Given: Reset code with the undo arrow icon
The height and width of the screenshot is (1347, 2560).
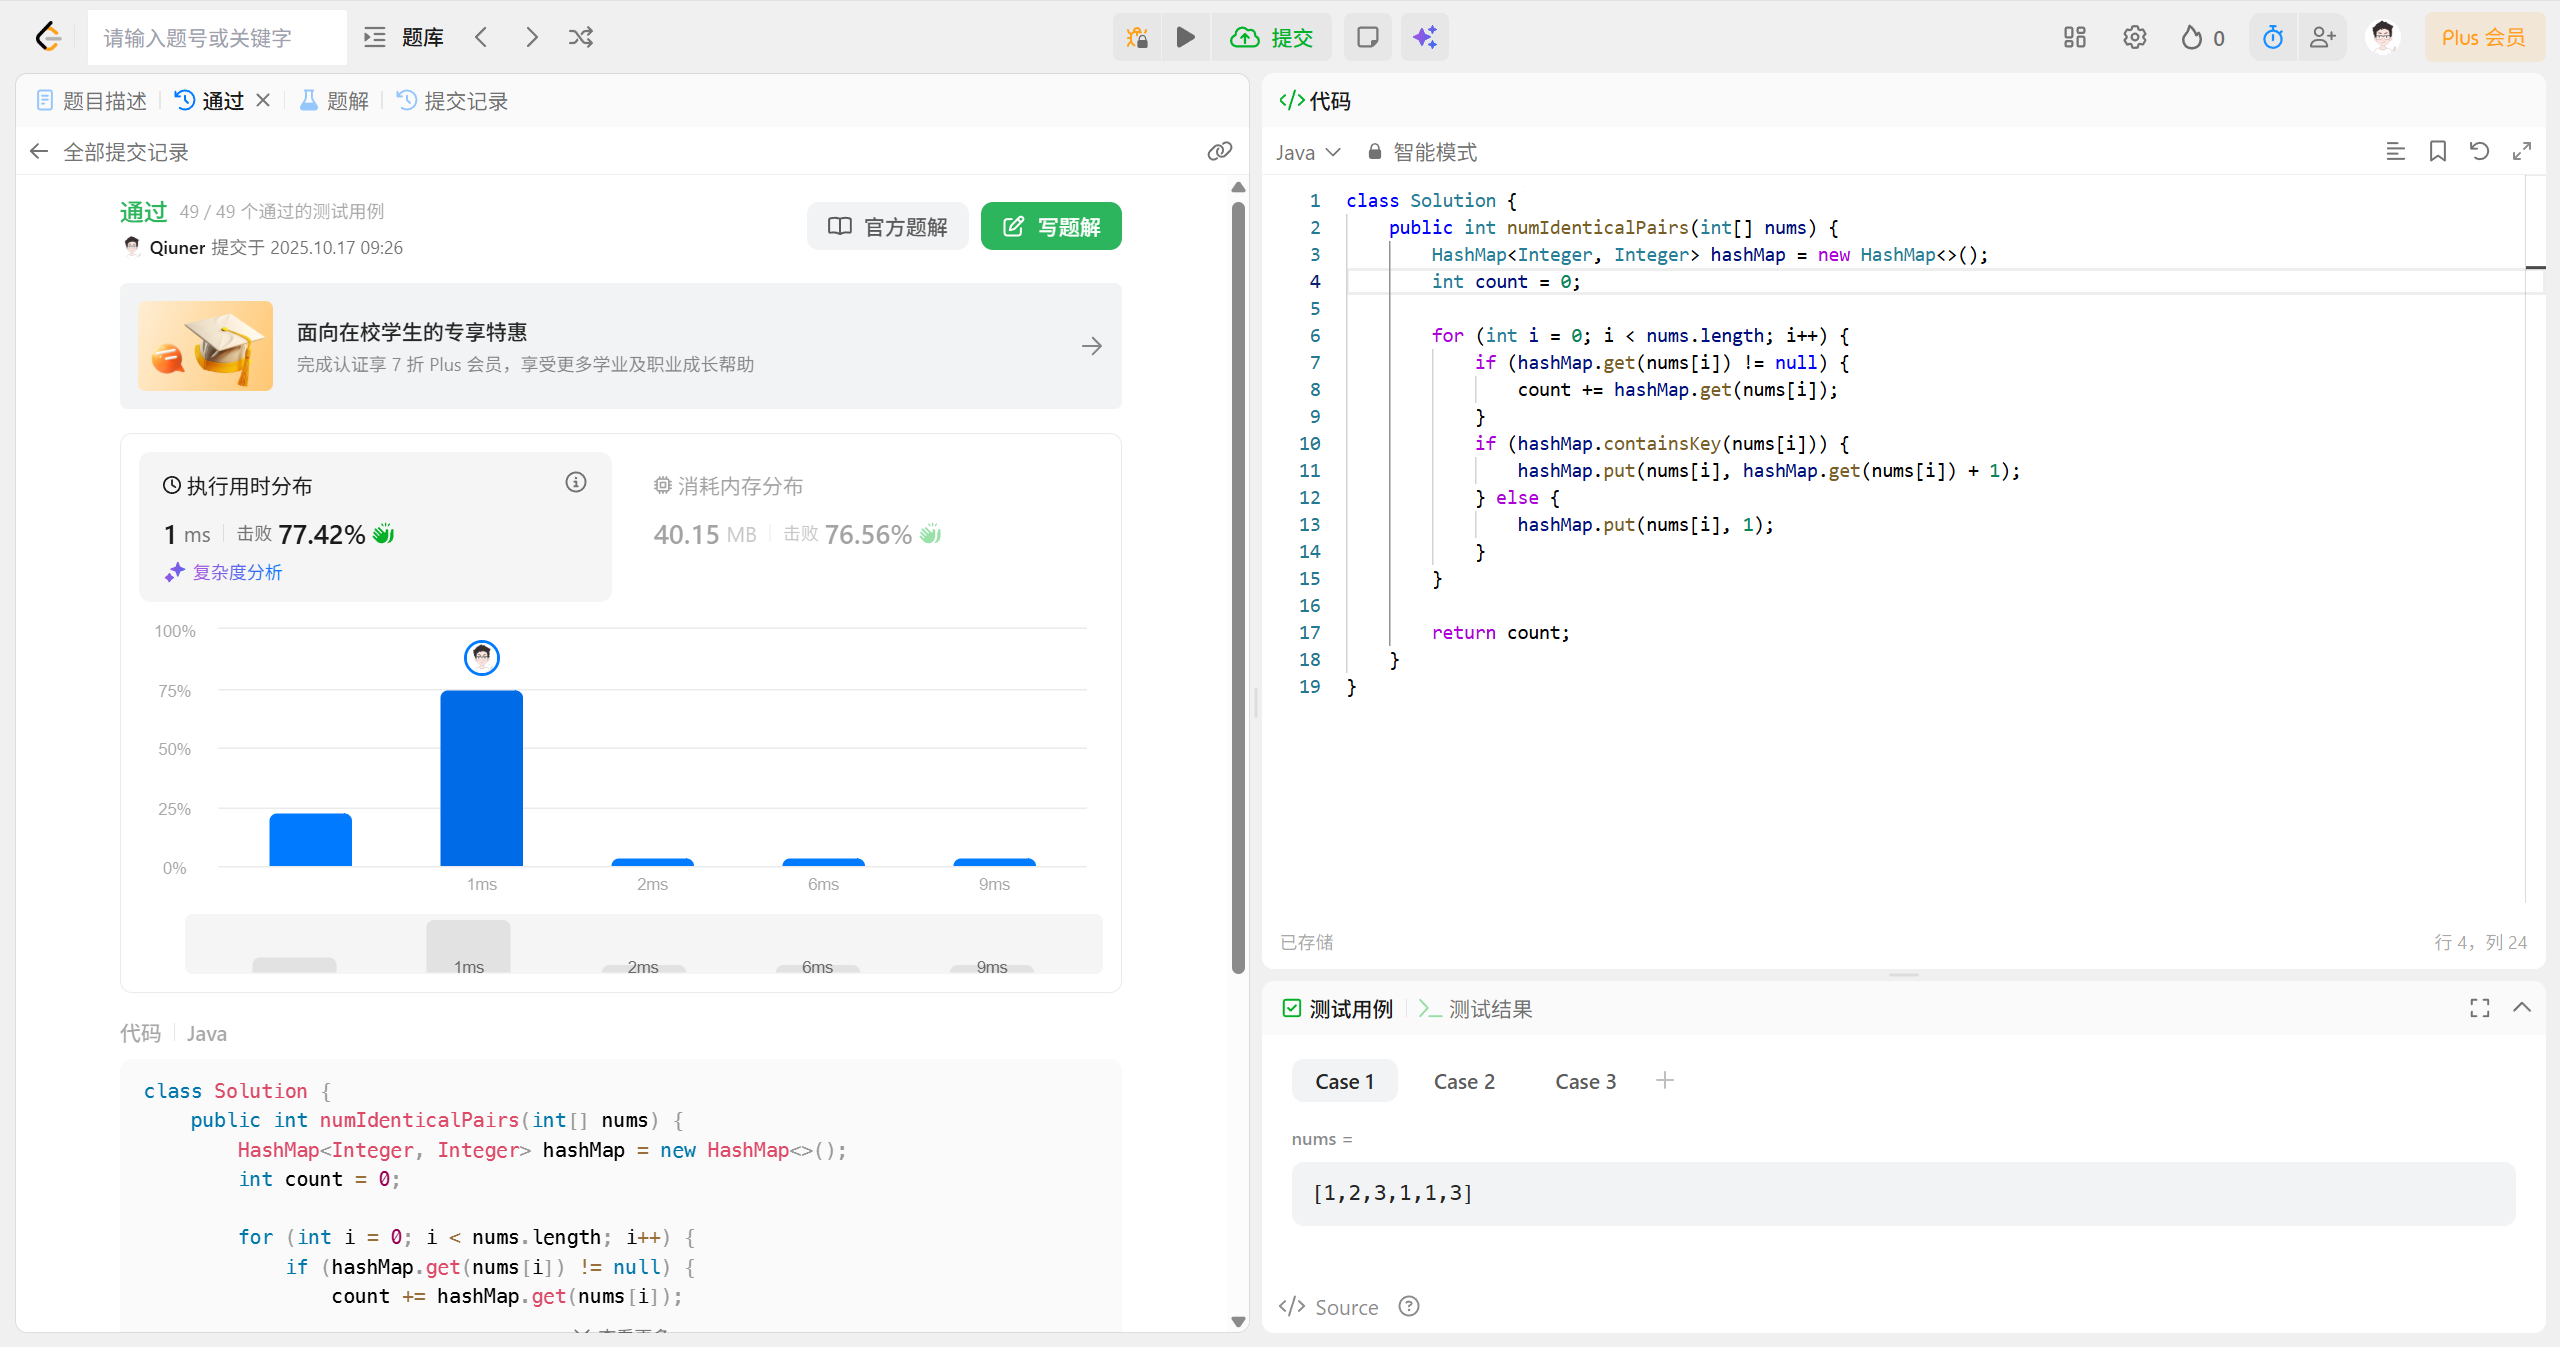Looking at the screenshot, I should pyautogui.click(x=2479, y=152).
